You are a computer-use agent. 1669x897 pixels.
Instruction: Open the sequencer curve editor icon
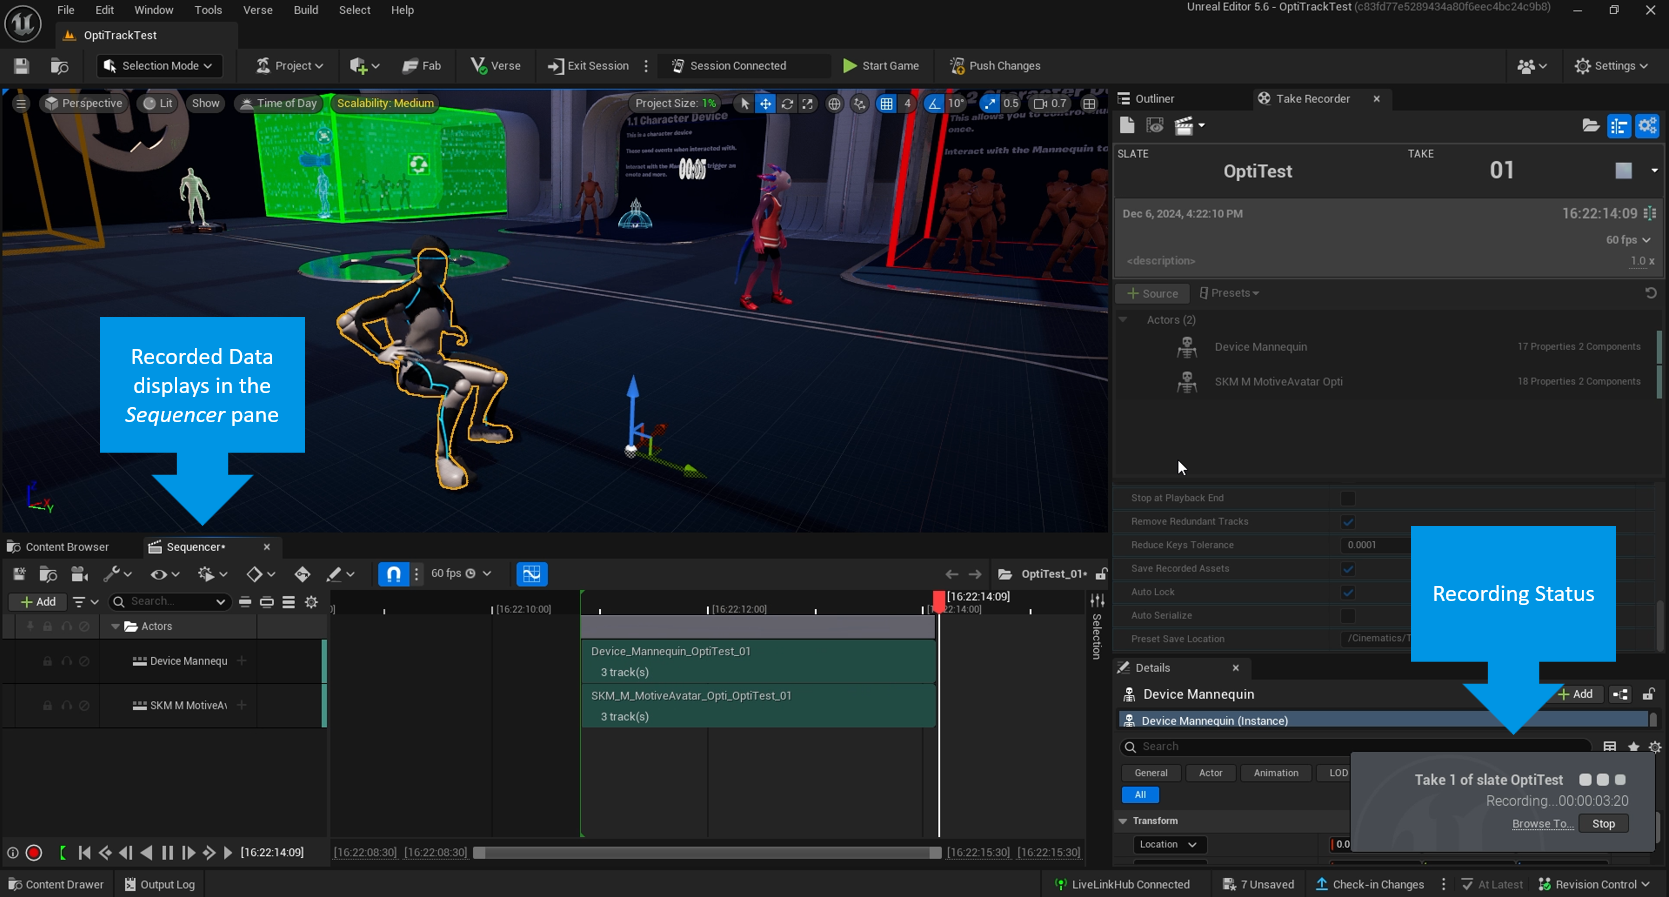click(531, 574)
